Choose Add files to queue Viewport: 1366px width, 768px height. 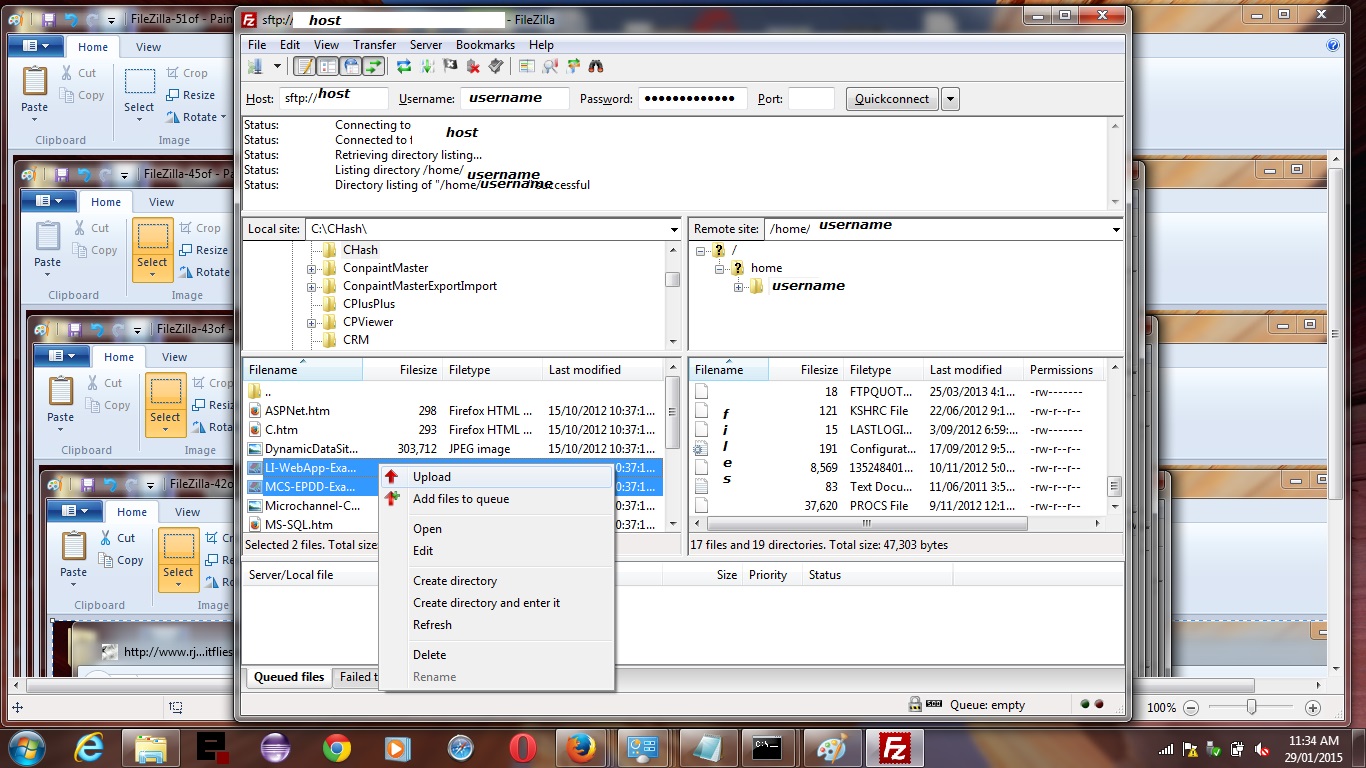[x=497, y=499]
